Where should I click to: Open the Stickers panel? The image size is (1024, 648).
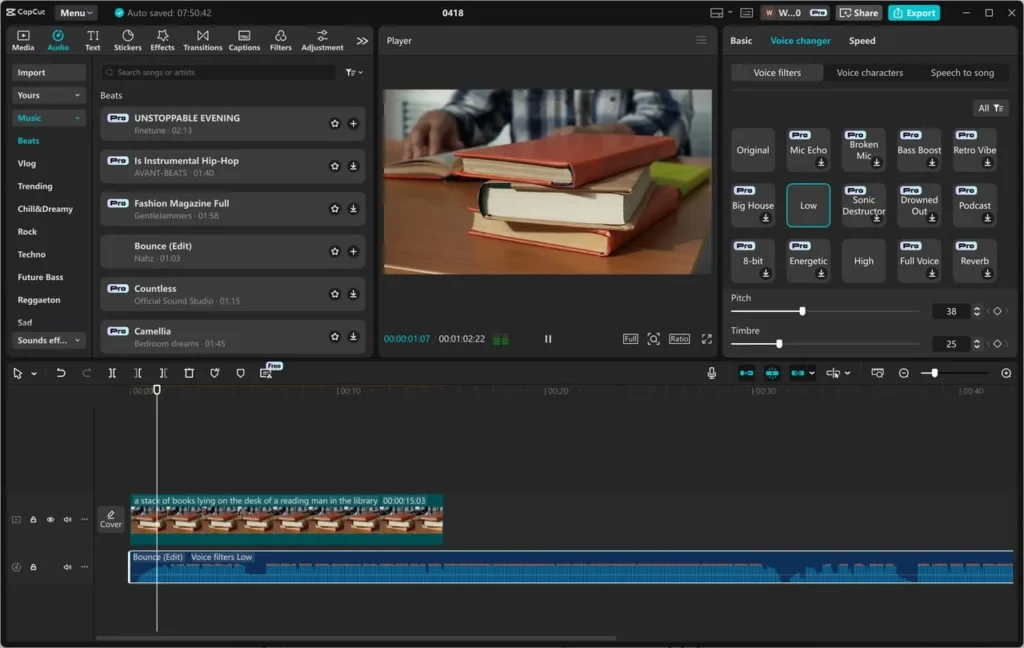[x=127, y=40]
